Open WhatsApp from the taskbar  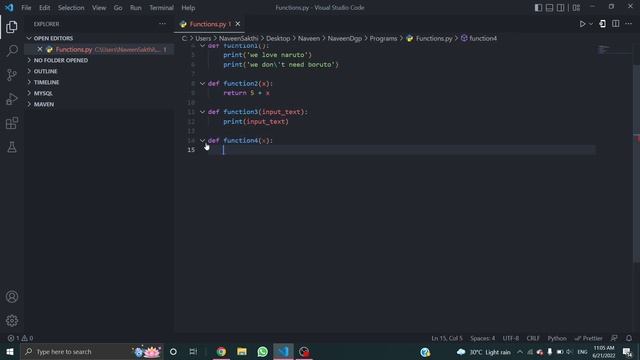point(262,351)
